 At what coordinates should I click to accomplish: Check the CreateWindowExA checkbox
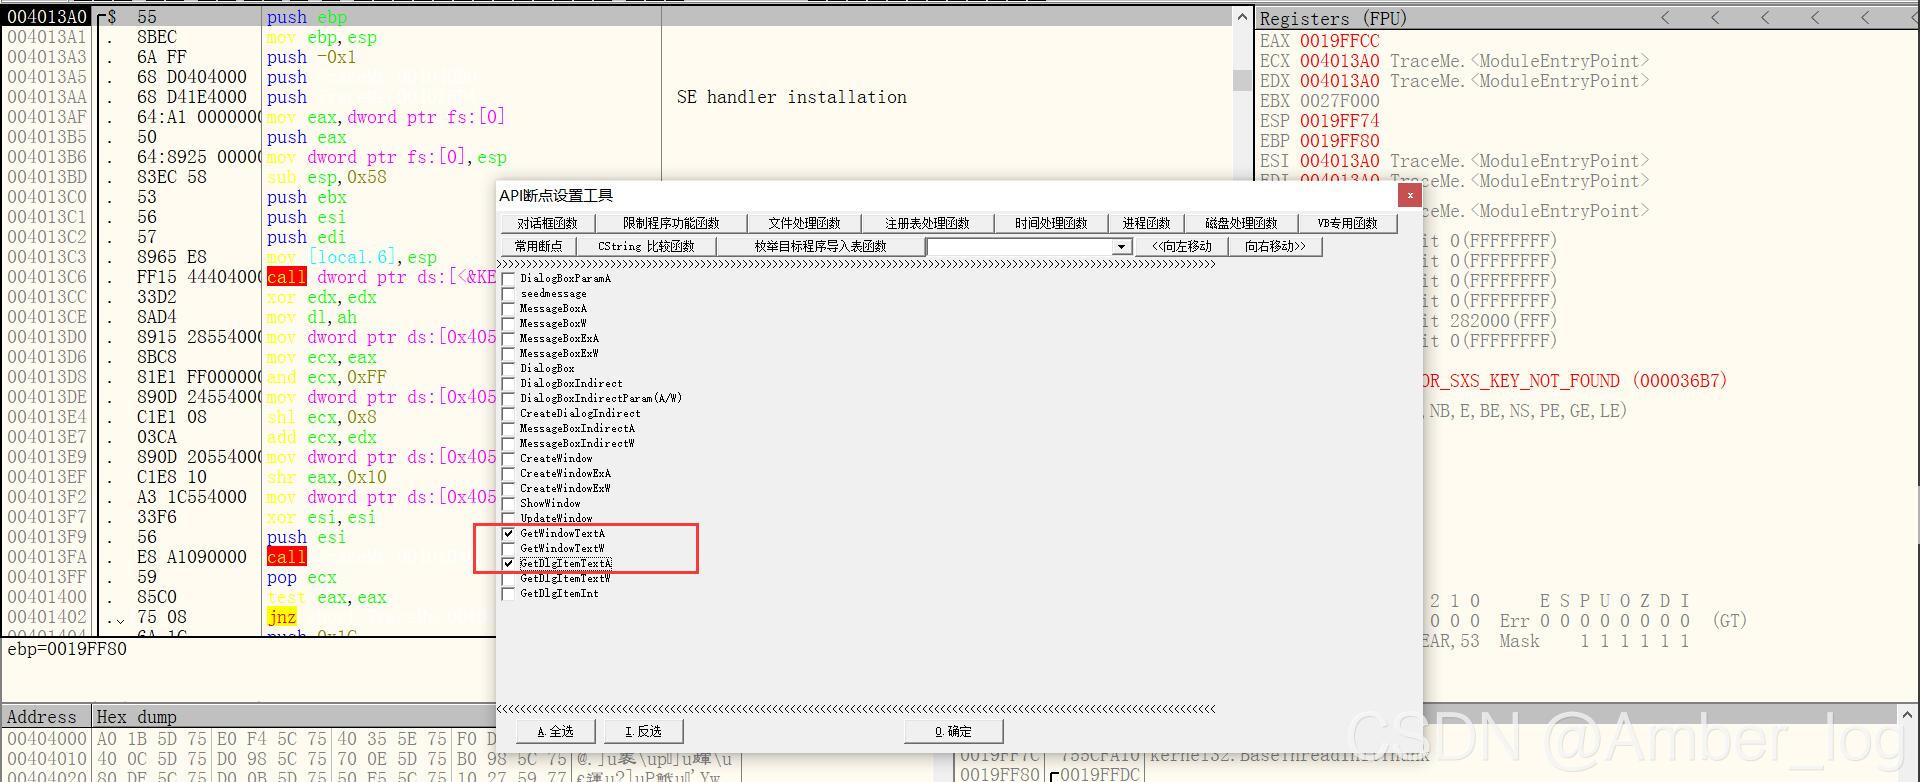coord(509,474)
